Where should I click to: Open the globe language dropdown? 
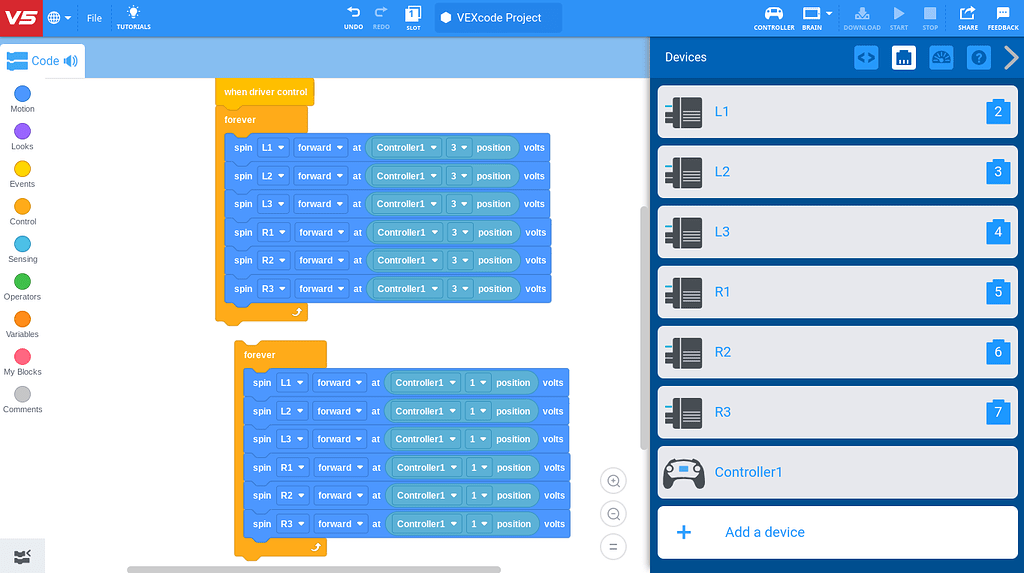coord(59,18)
